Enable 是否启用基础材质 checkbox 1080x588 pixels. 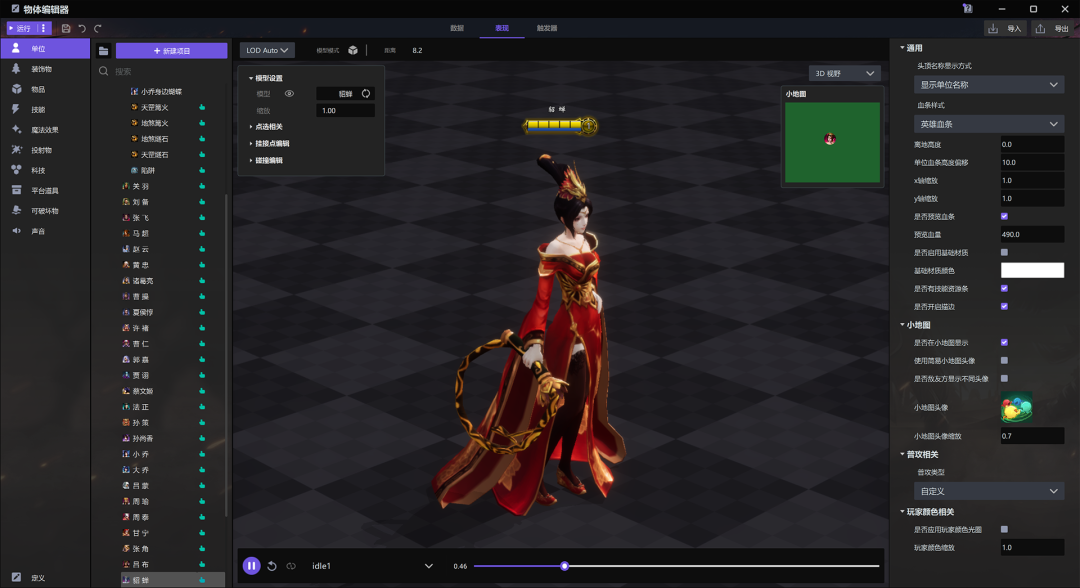click(1004, 252)
